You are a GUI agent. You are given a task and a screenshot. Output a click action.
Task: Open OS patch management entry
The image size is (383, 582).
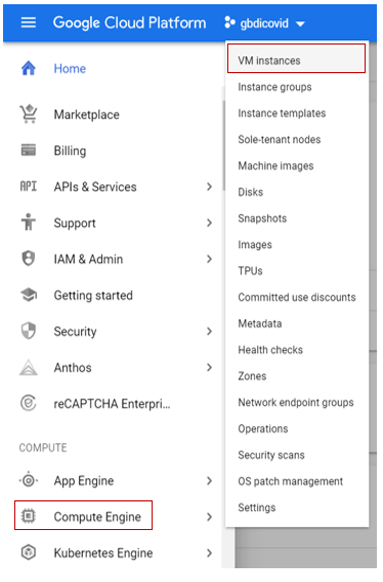[290, 482]
